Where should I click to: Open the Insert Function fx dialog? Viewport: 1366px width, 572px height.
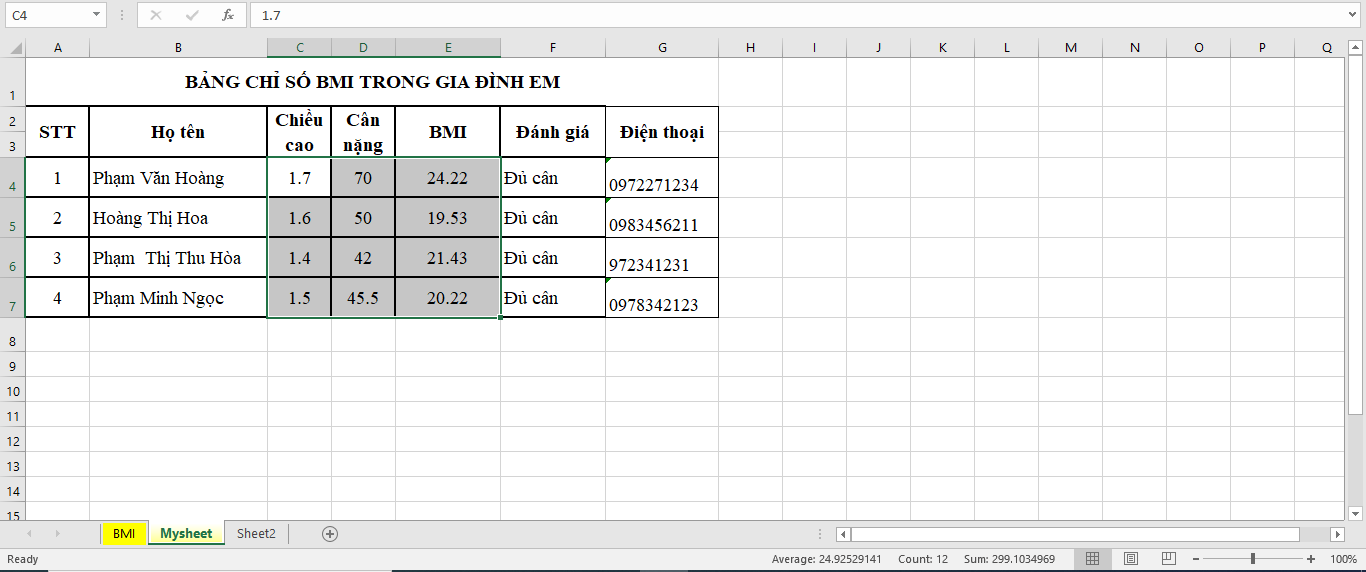click(228, 15)
